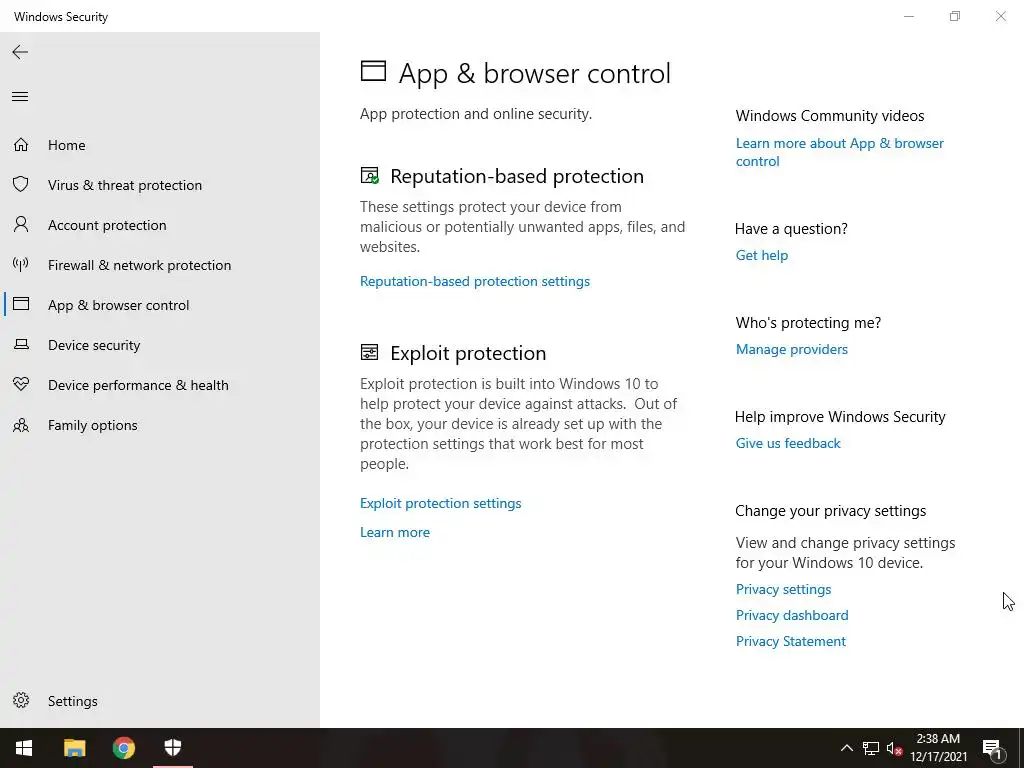Click the Settings gear icon
This screenshot has width=1024, height=768.
[21, 700]
